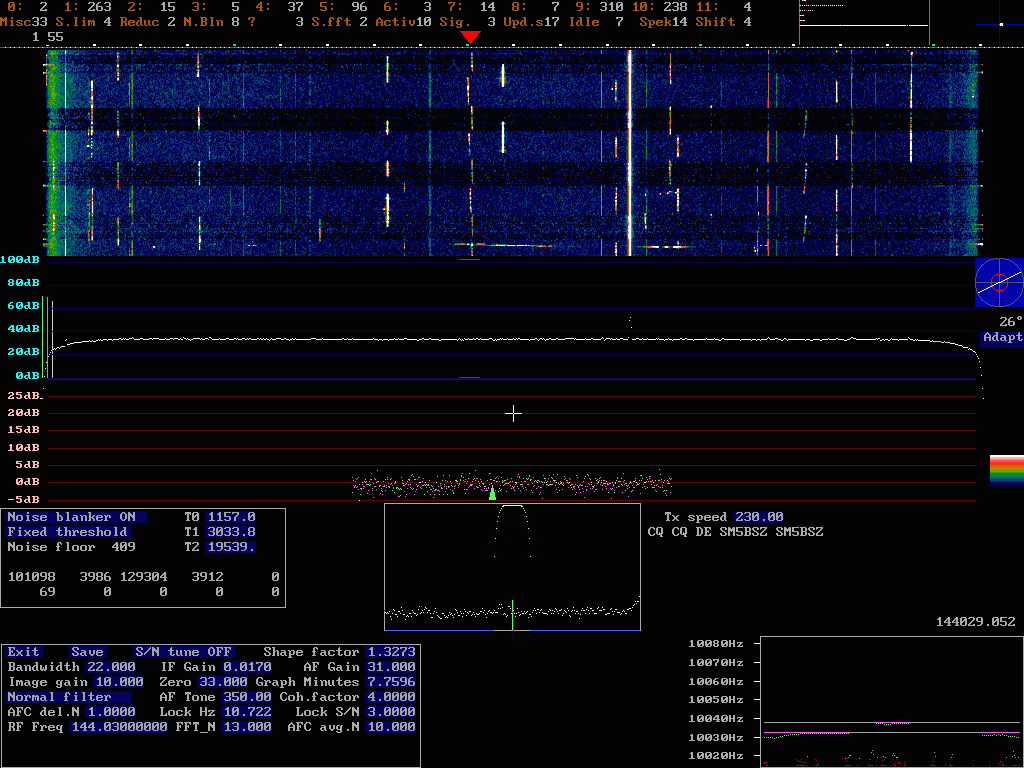The width and height of the screenshot is (1024, 768).
Task: Edit the Zero value 33.000
Action: (x=223, y=682)
